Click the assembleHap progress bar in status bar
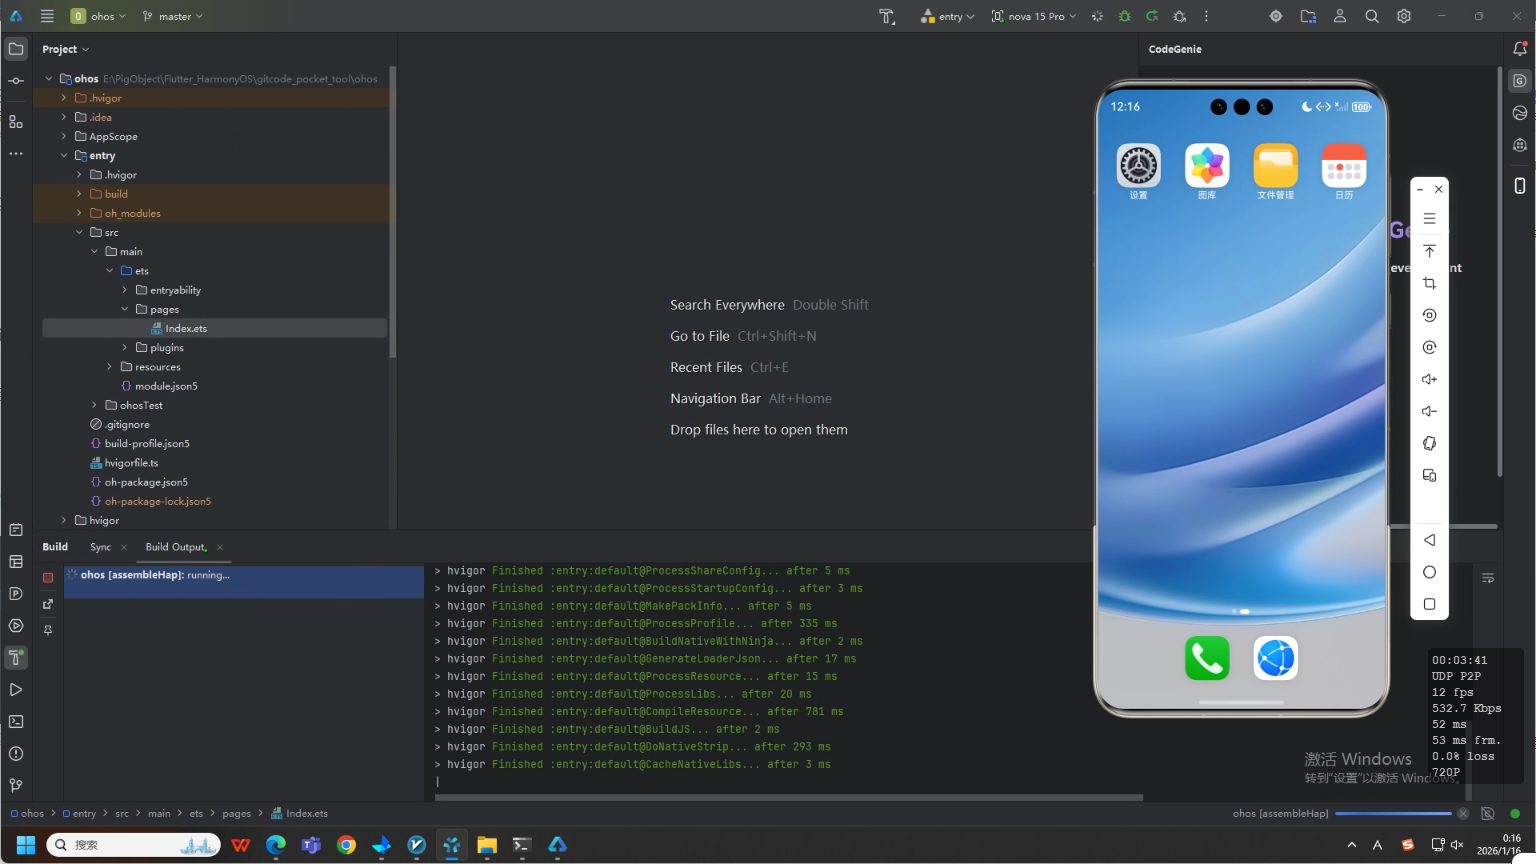Screen dimensions: 1536x864 coord(1394,814)
